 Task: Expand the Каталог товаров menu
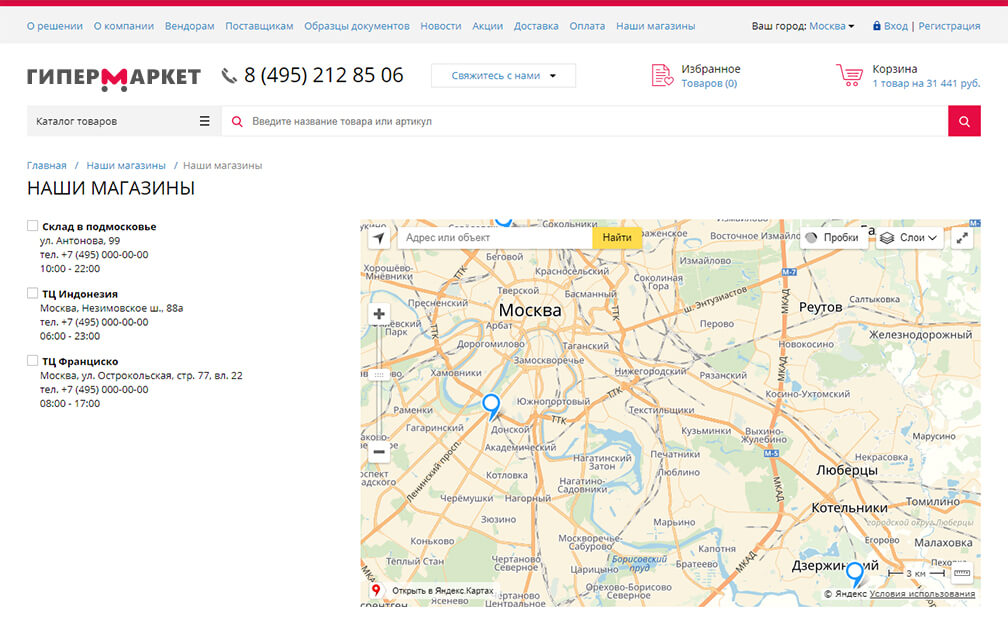point(123,121)
